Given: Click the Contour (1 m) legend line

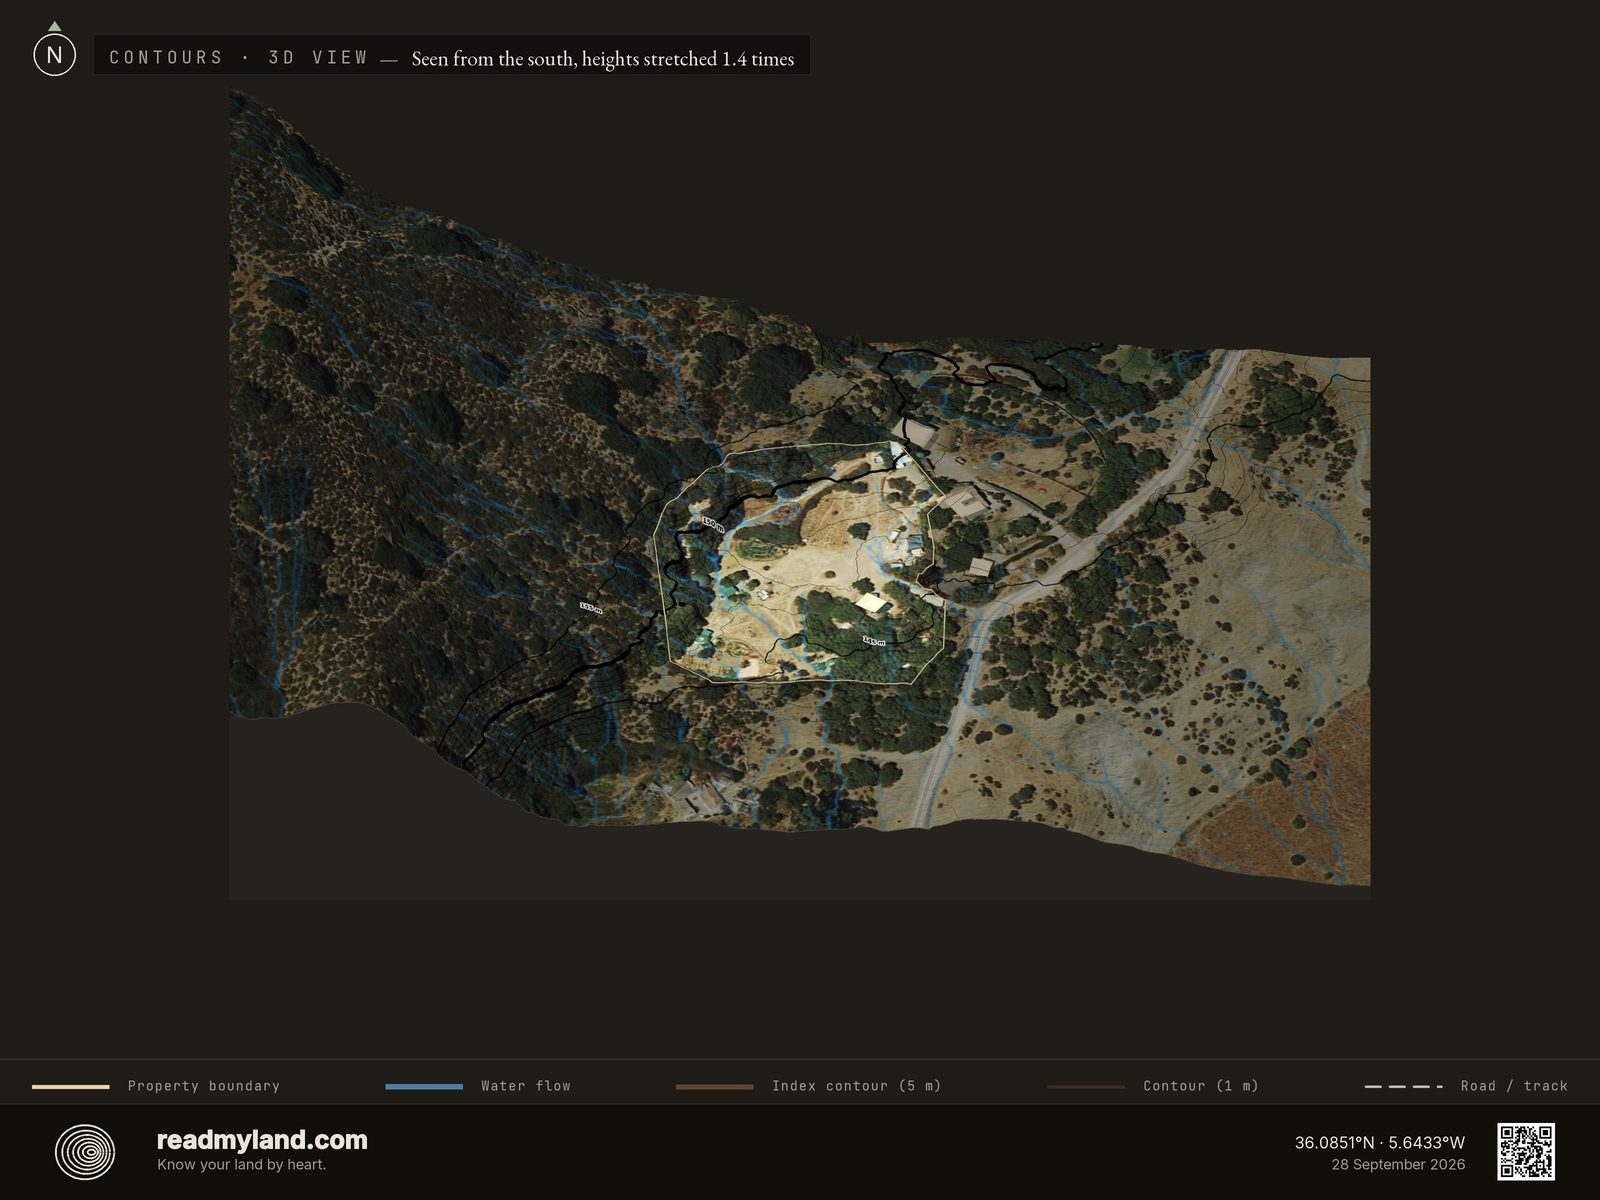Looking at the screenshot, I should coord(1086,1086).
